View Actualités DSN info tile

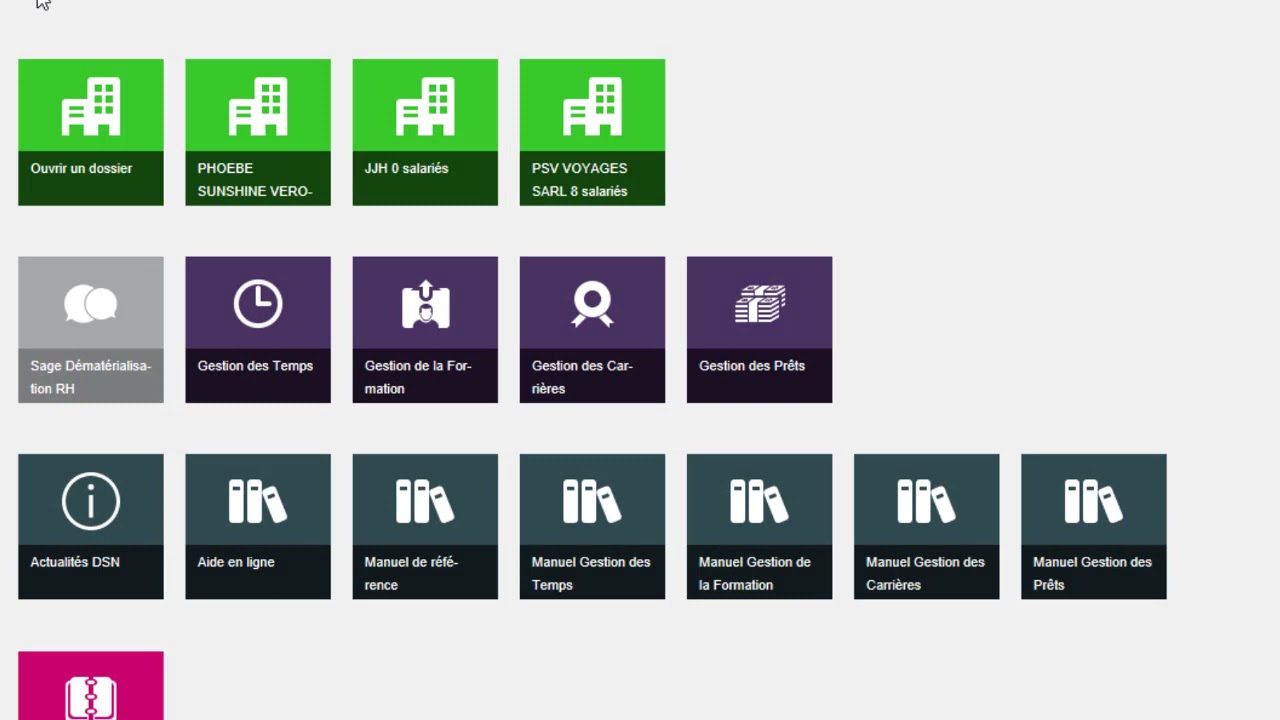(x=91, y=527)
